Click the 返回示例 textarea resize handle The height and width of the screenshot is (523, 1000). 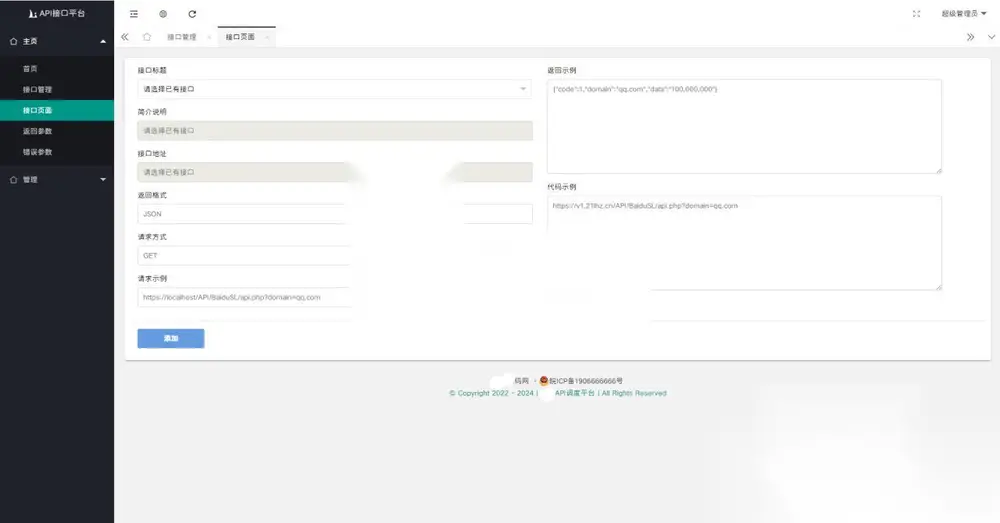click(938, 170)
